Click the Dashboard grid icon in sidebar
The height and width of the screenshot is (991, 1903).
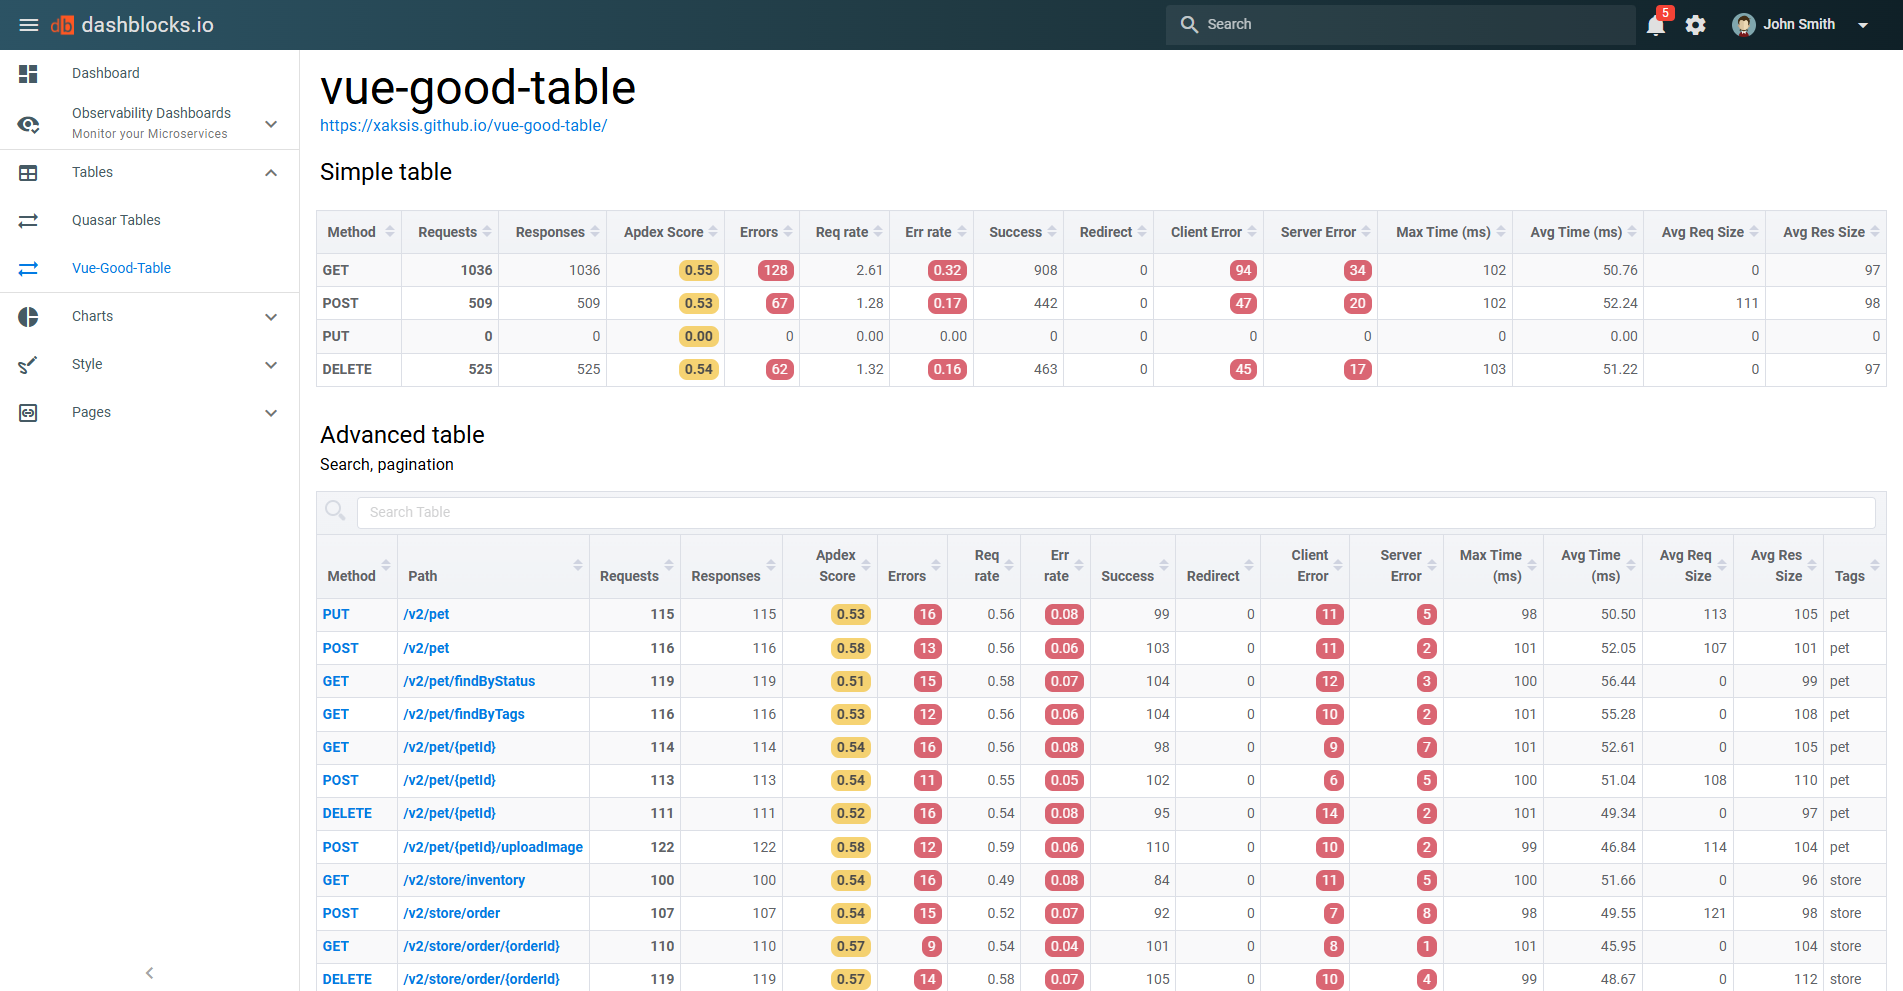[x=28, y=73]
